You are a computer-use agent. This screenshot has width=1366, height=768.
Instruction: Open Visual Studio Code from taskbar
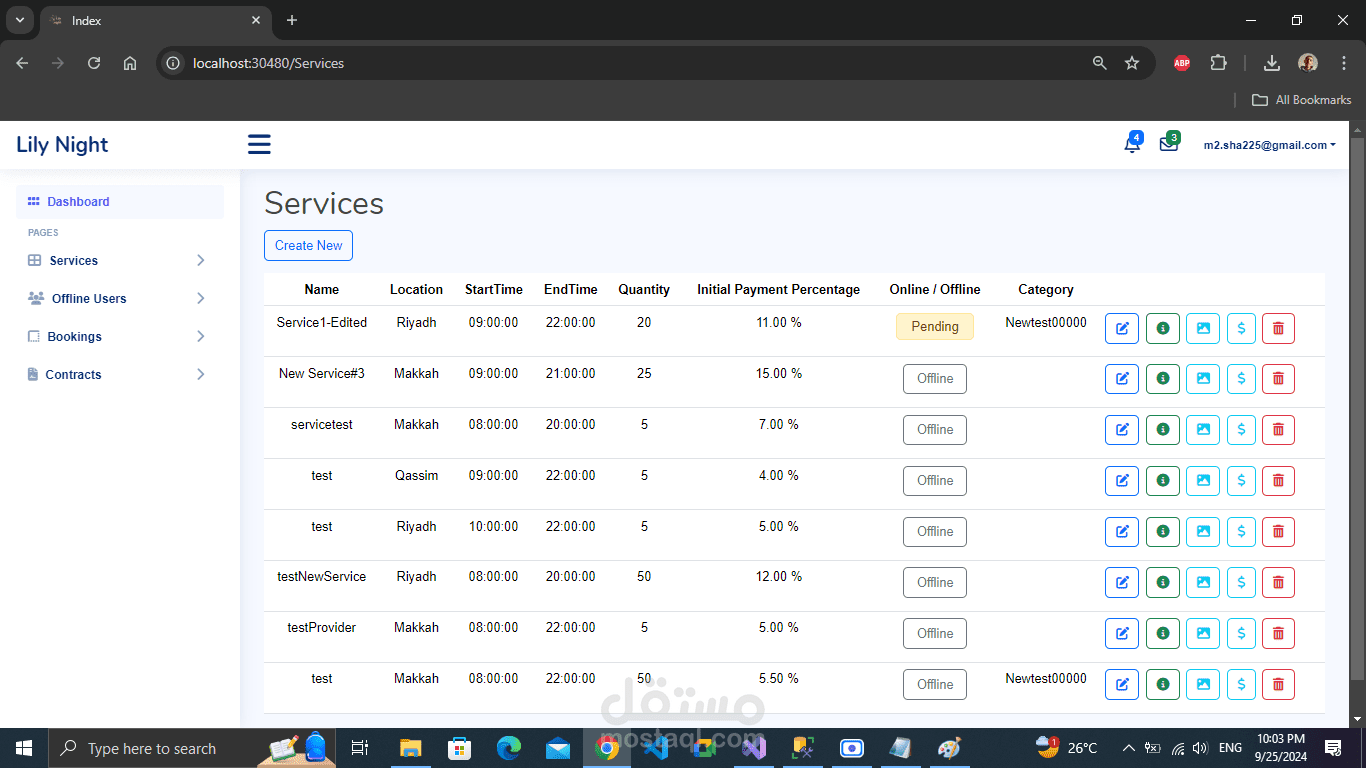tap(656, 748)
